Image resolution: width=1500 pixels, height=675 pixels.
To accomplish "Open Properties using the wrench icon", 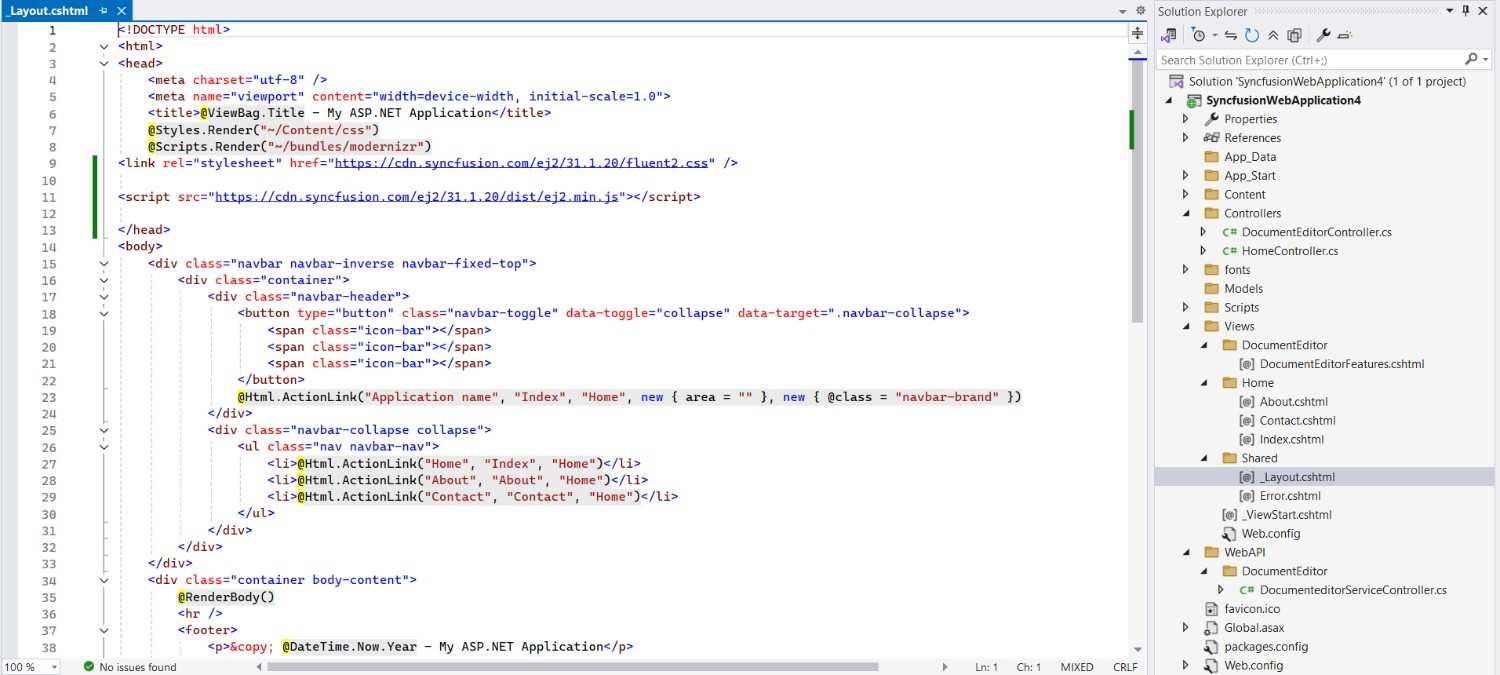I will tap(1323, 35).
